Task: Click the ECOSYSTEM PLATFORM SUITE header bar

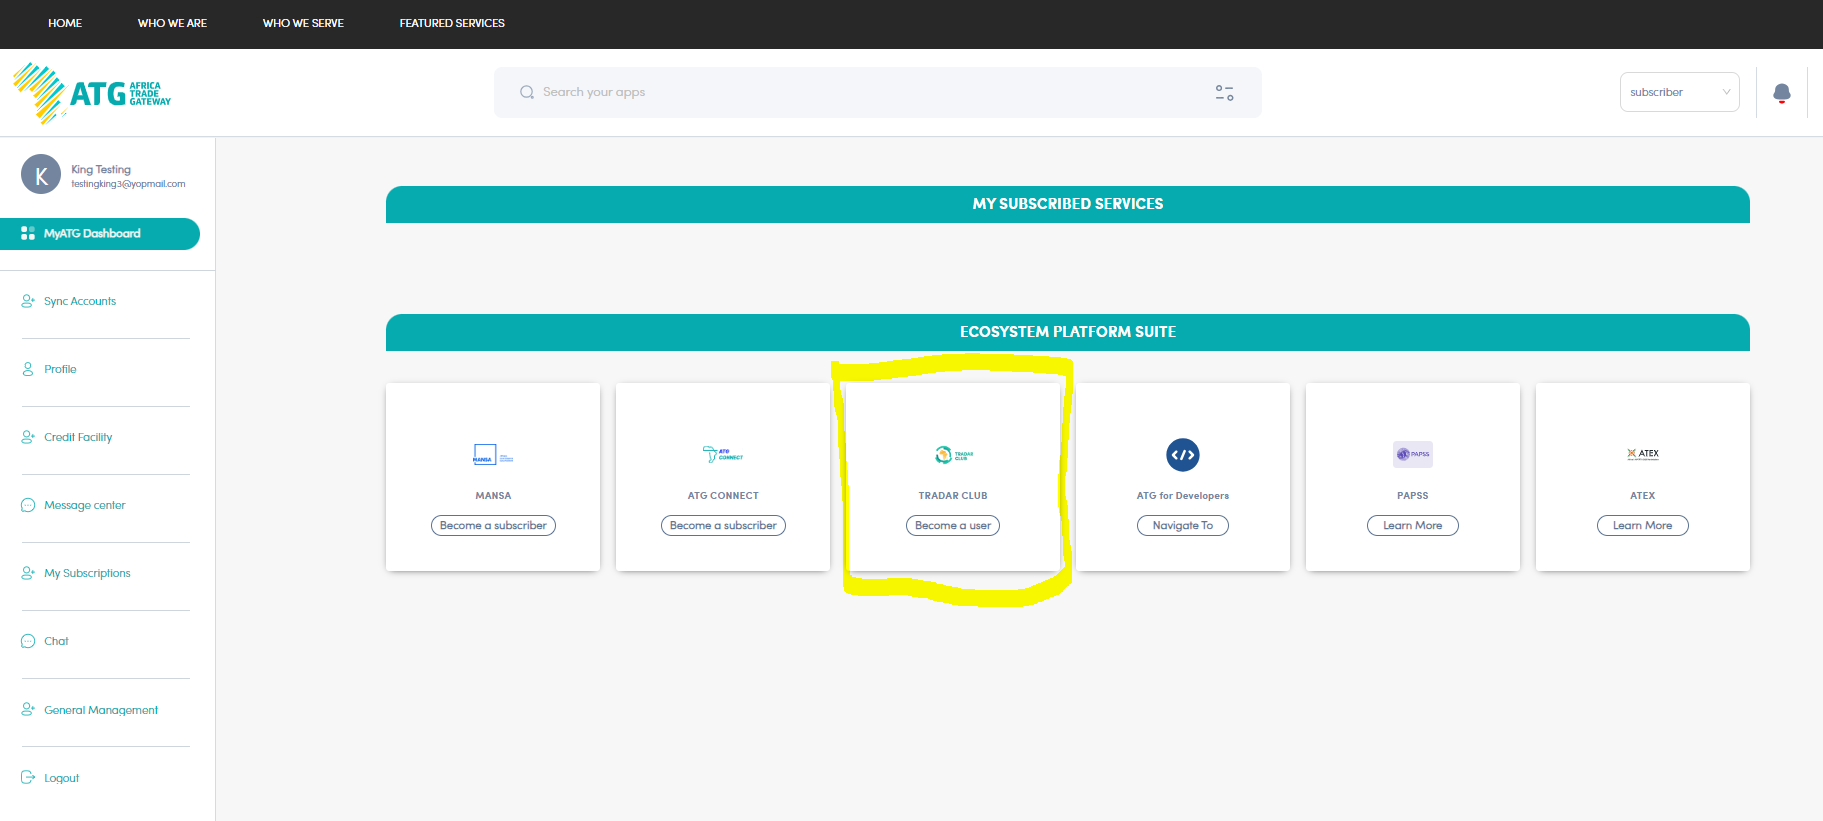Action: pos(1068,332)
